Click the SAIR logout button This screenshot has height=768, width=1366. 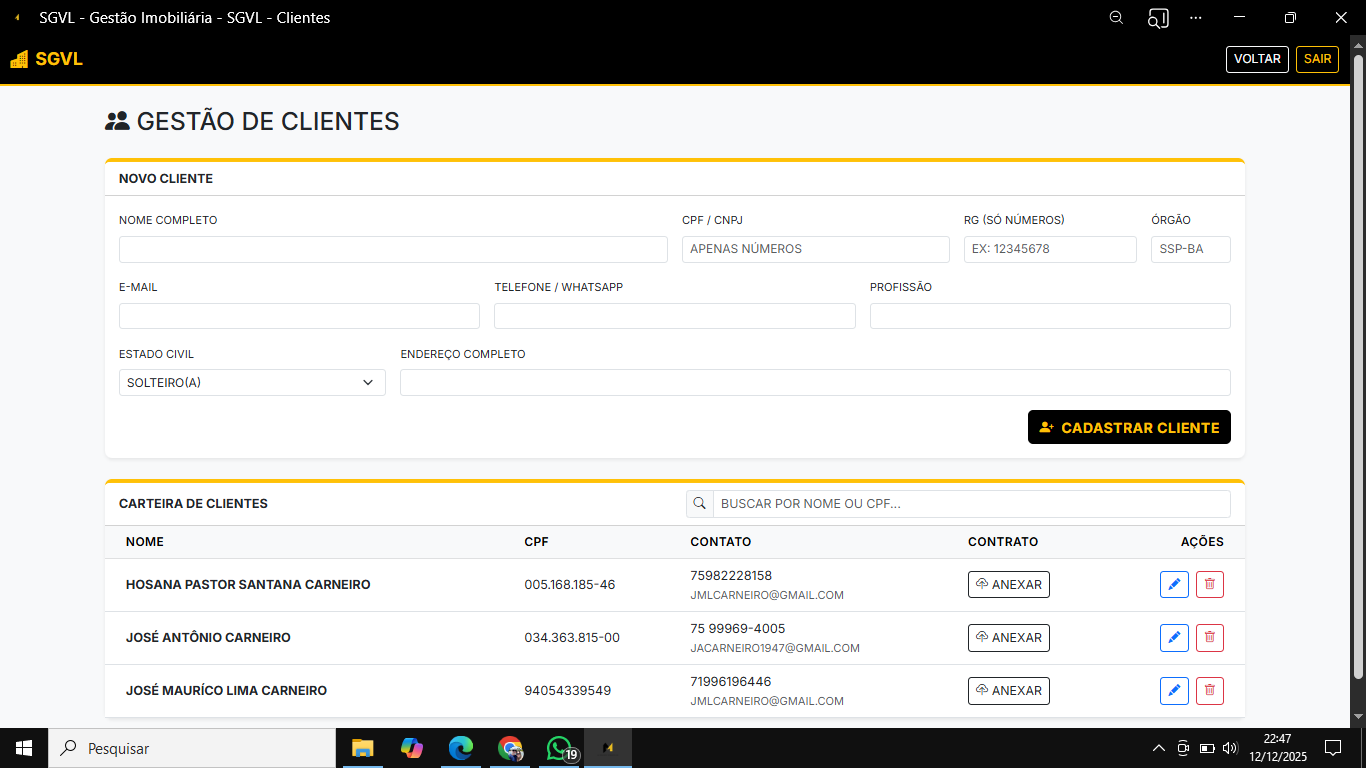coord(1317,59)
